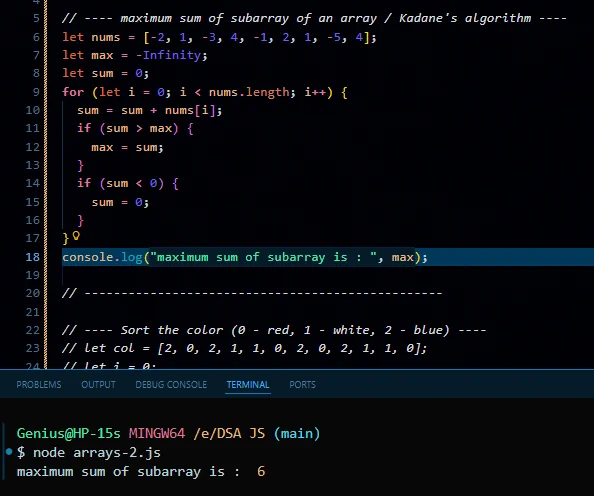
Task: Click 'nums.length' in the for loop
Action: [x=249, y=92]
